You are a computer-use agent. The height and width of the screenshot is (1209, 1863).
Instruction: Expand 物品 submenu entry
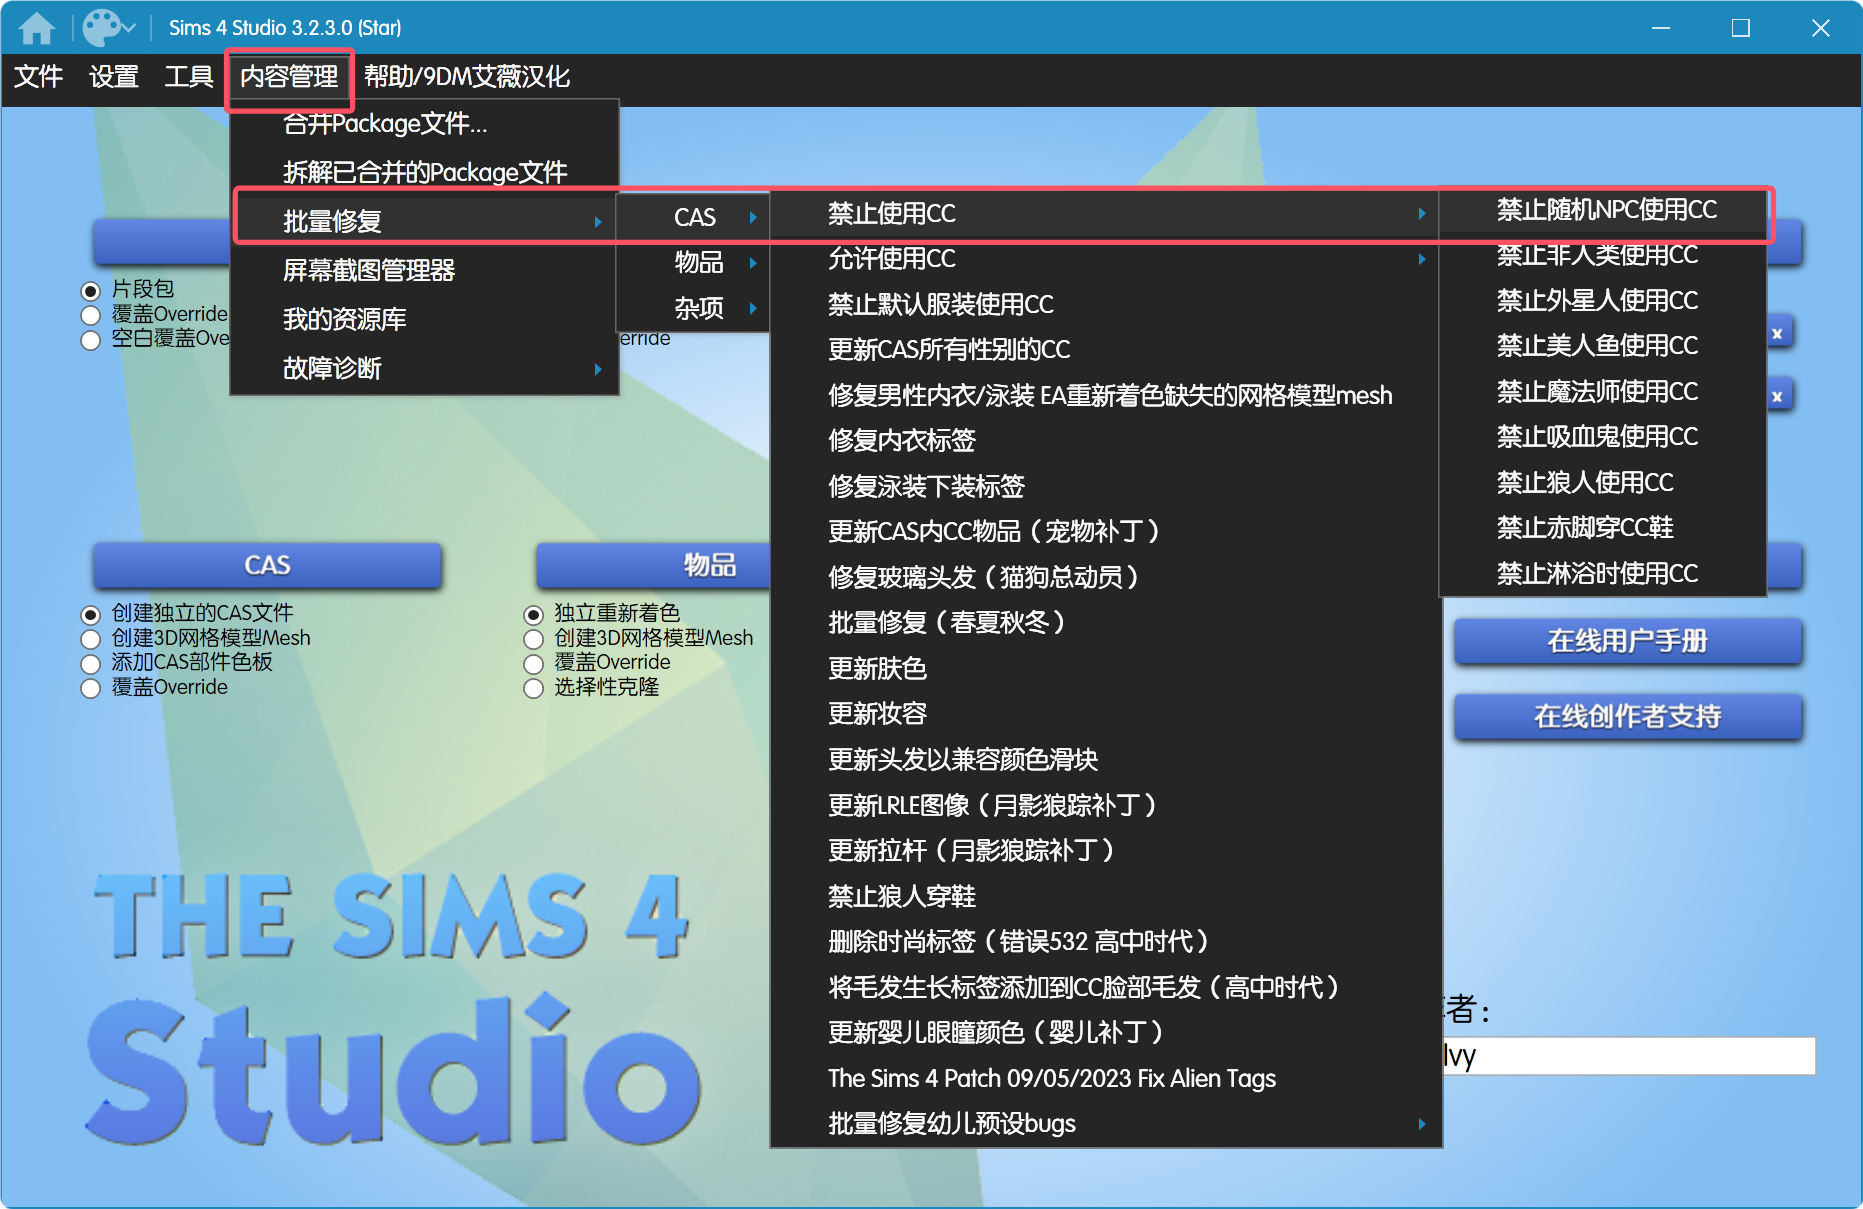(x=692, y=262)
